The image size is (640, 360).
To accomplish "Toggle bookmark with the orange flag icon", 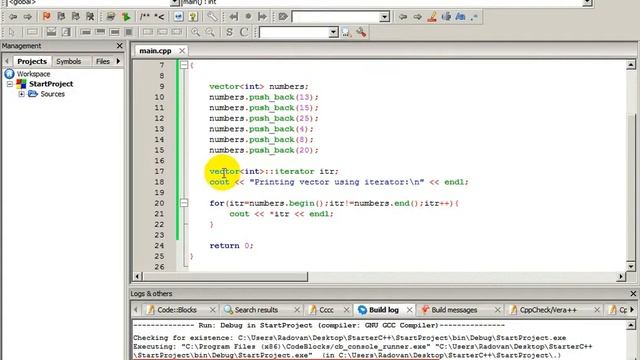I will [46, 17].
